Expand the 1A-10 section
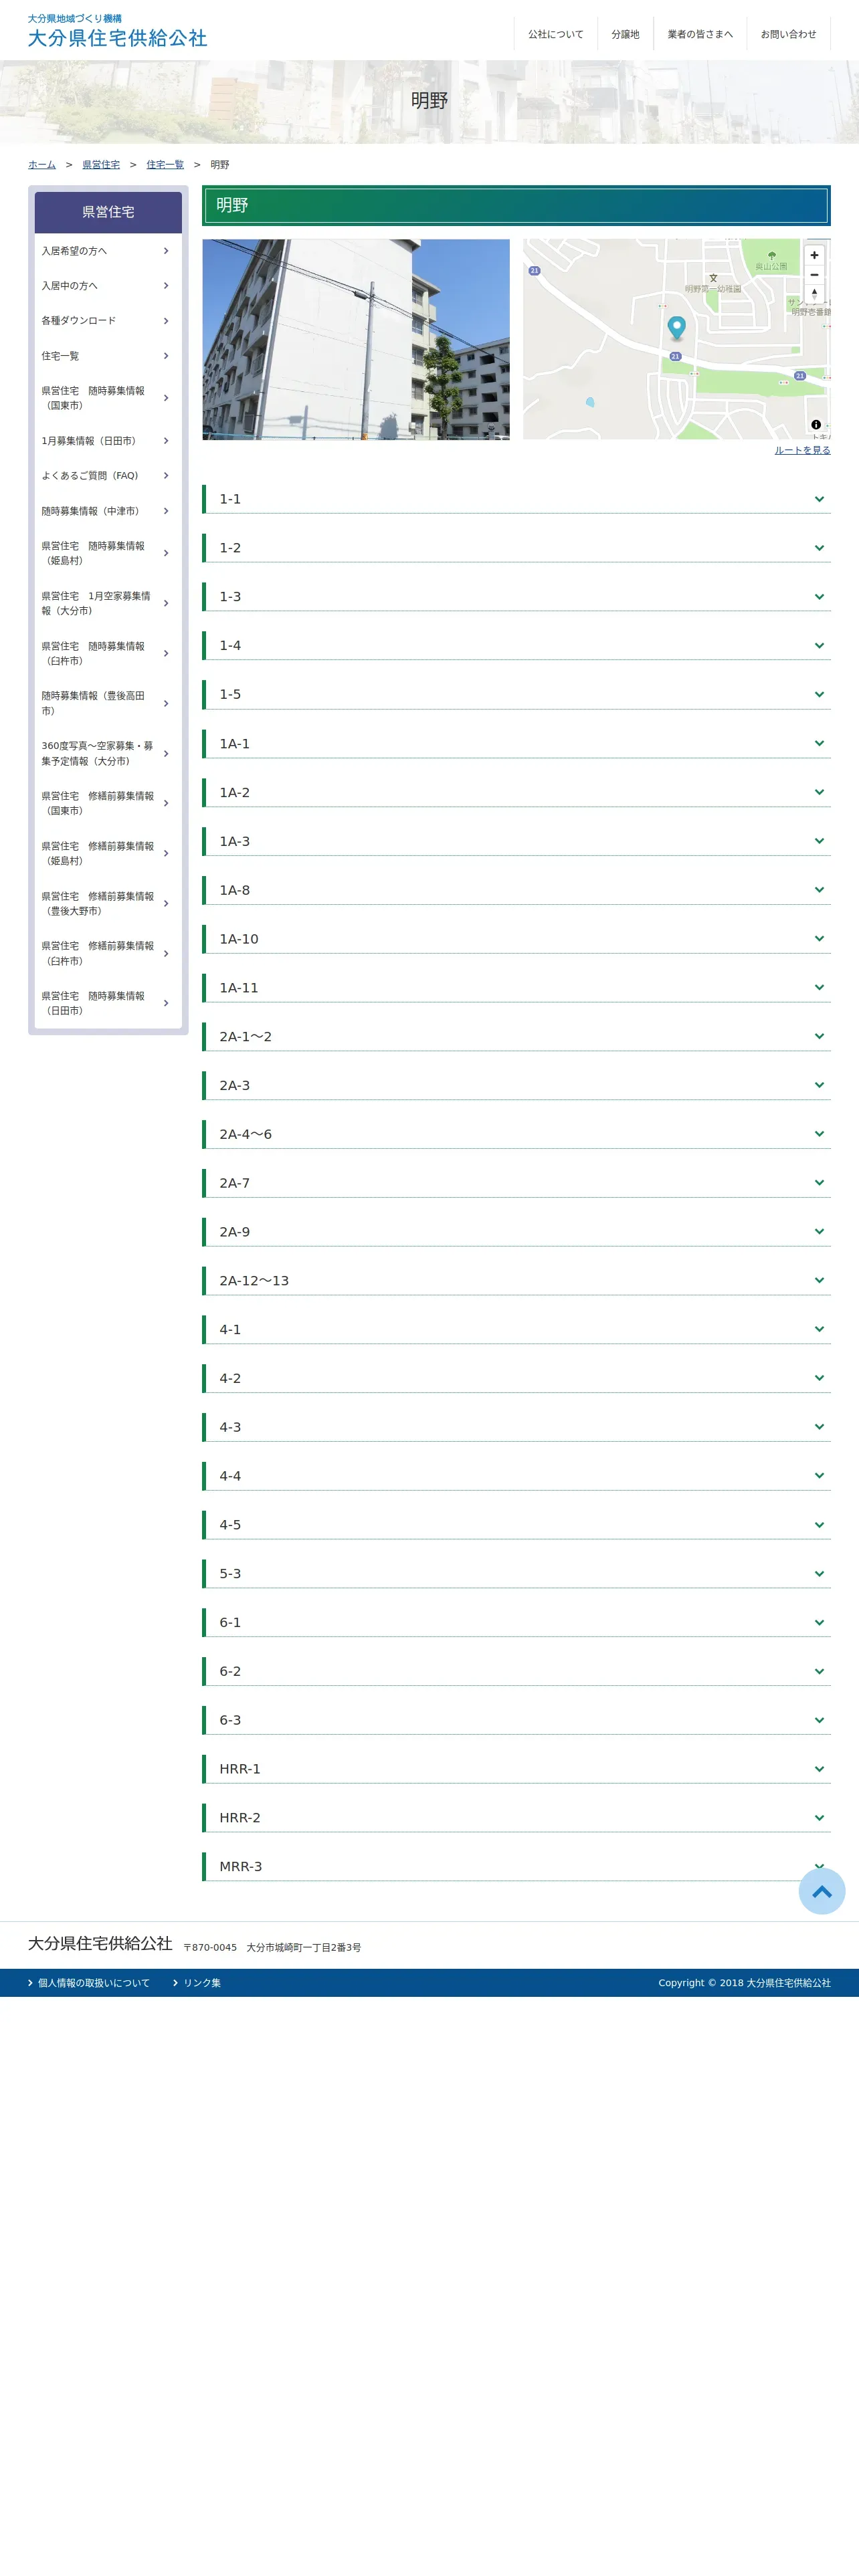The image size is (859, 2576). [x=516, y=939]
